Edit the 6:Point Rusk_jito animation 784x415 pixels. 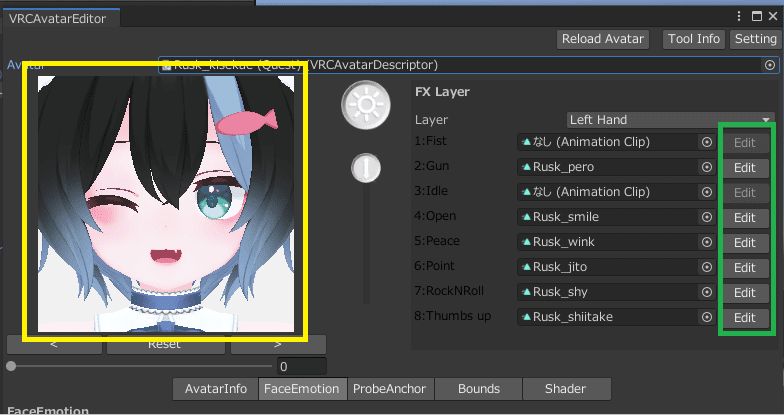point(744,268)
